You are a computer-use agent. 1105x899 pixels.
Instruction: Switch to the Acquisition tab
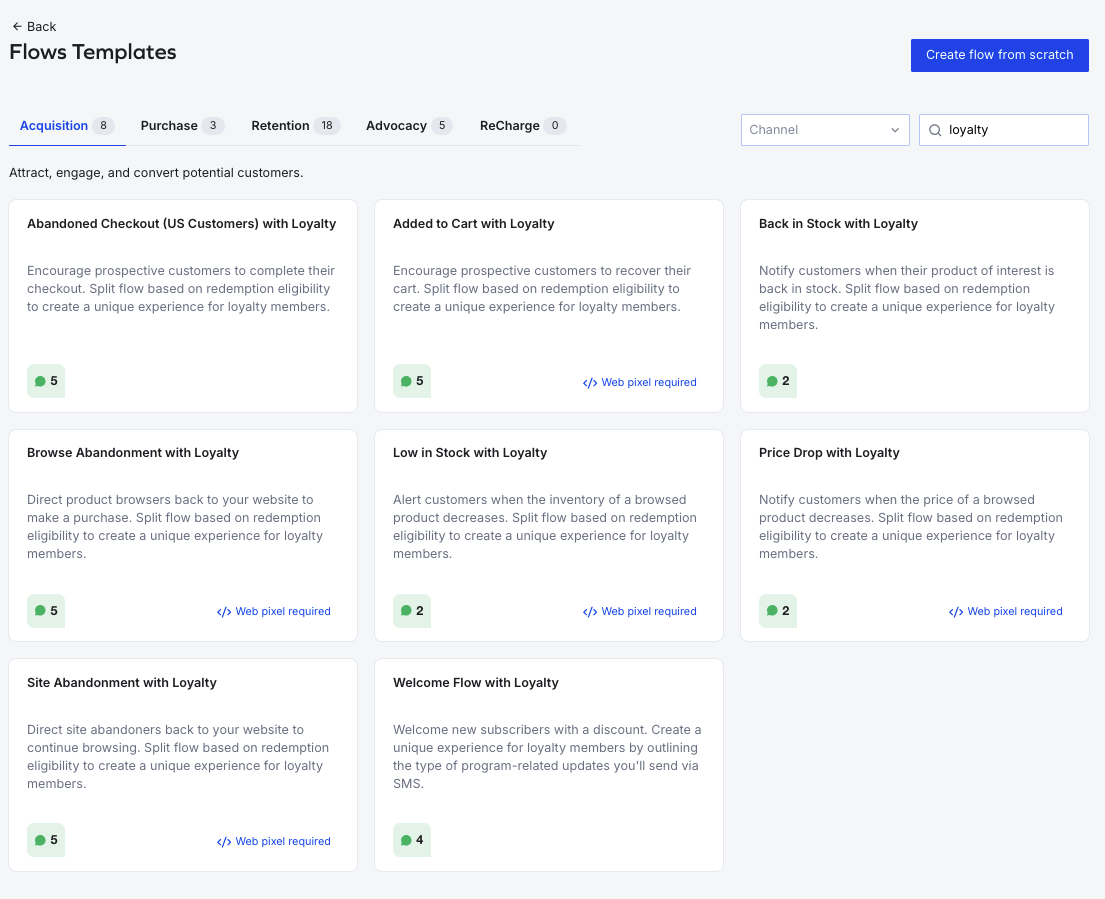pos(67,126)
